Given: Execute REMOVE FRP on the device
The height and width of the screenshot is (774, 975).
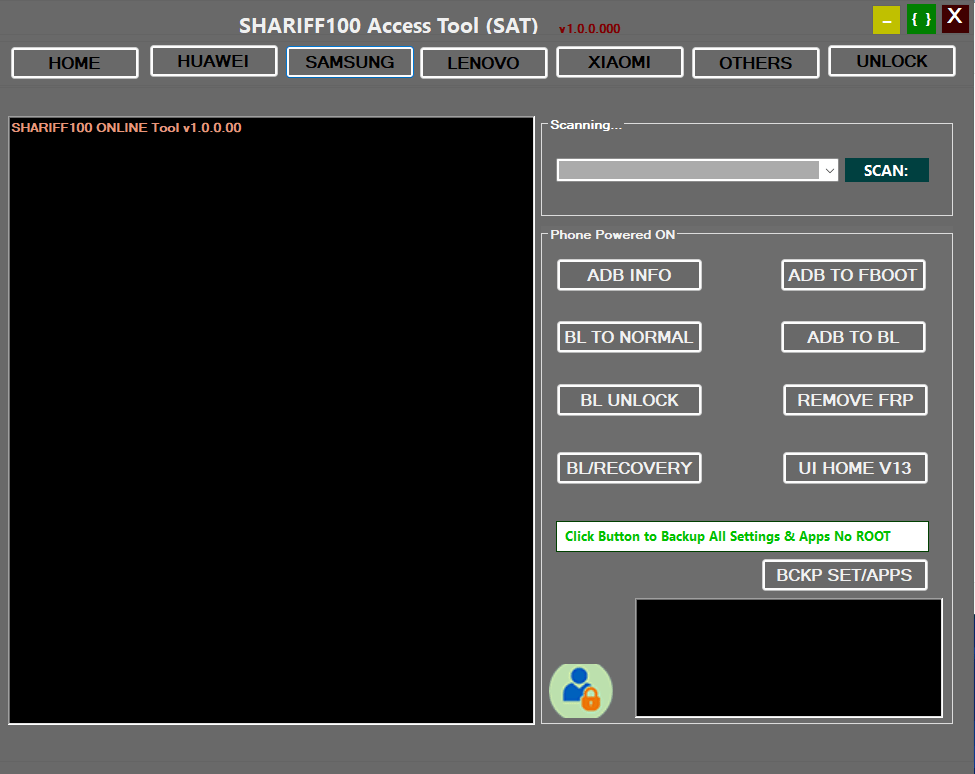Looking at the screenshot, I should click(855, 400).
